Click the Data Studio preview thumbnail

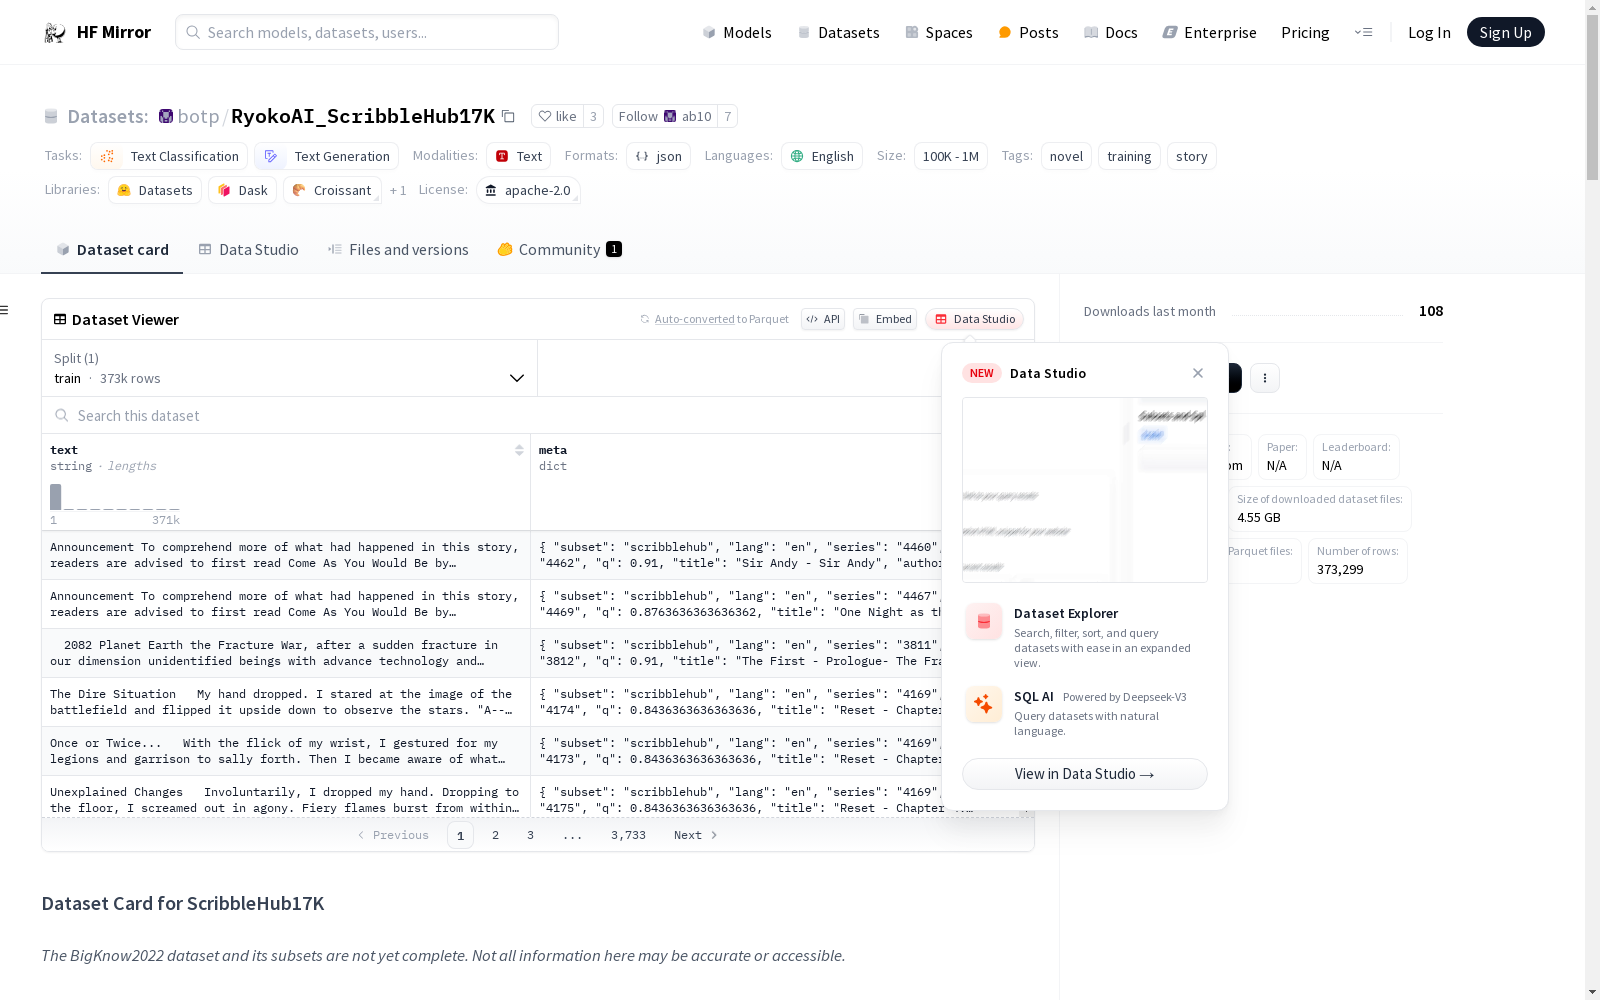(1085, 490)
